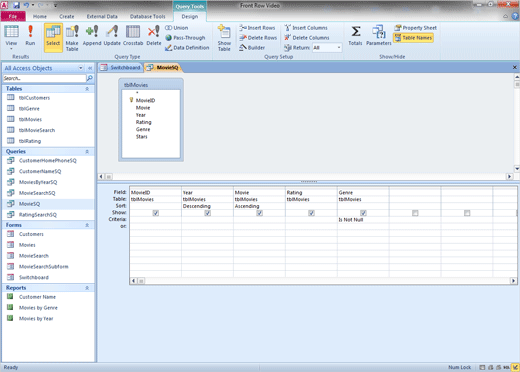Switch to the Home ribbon tab

coord(40,16)
